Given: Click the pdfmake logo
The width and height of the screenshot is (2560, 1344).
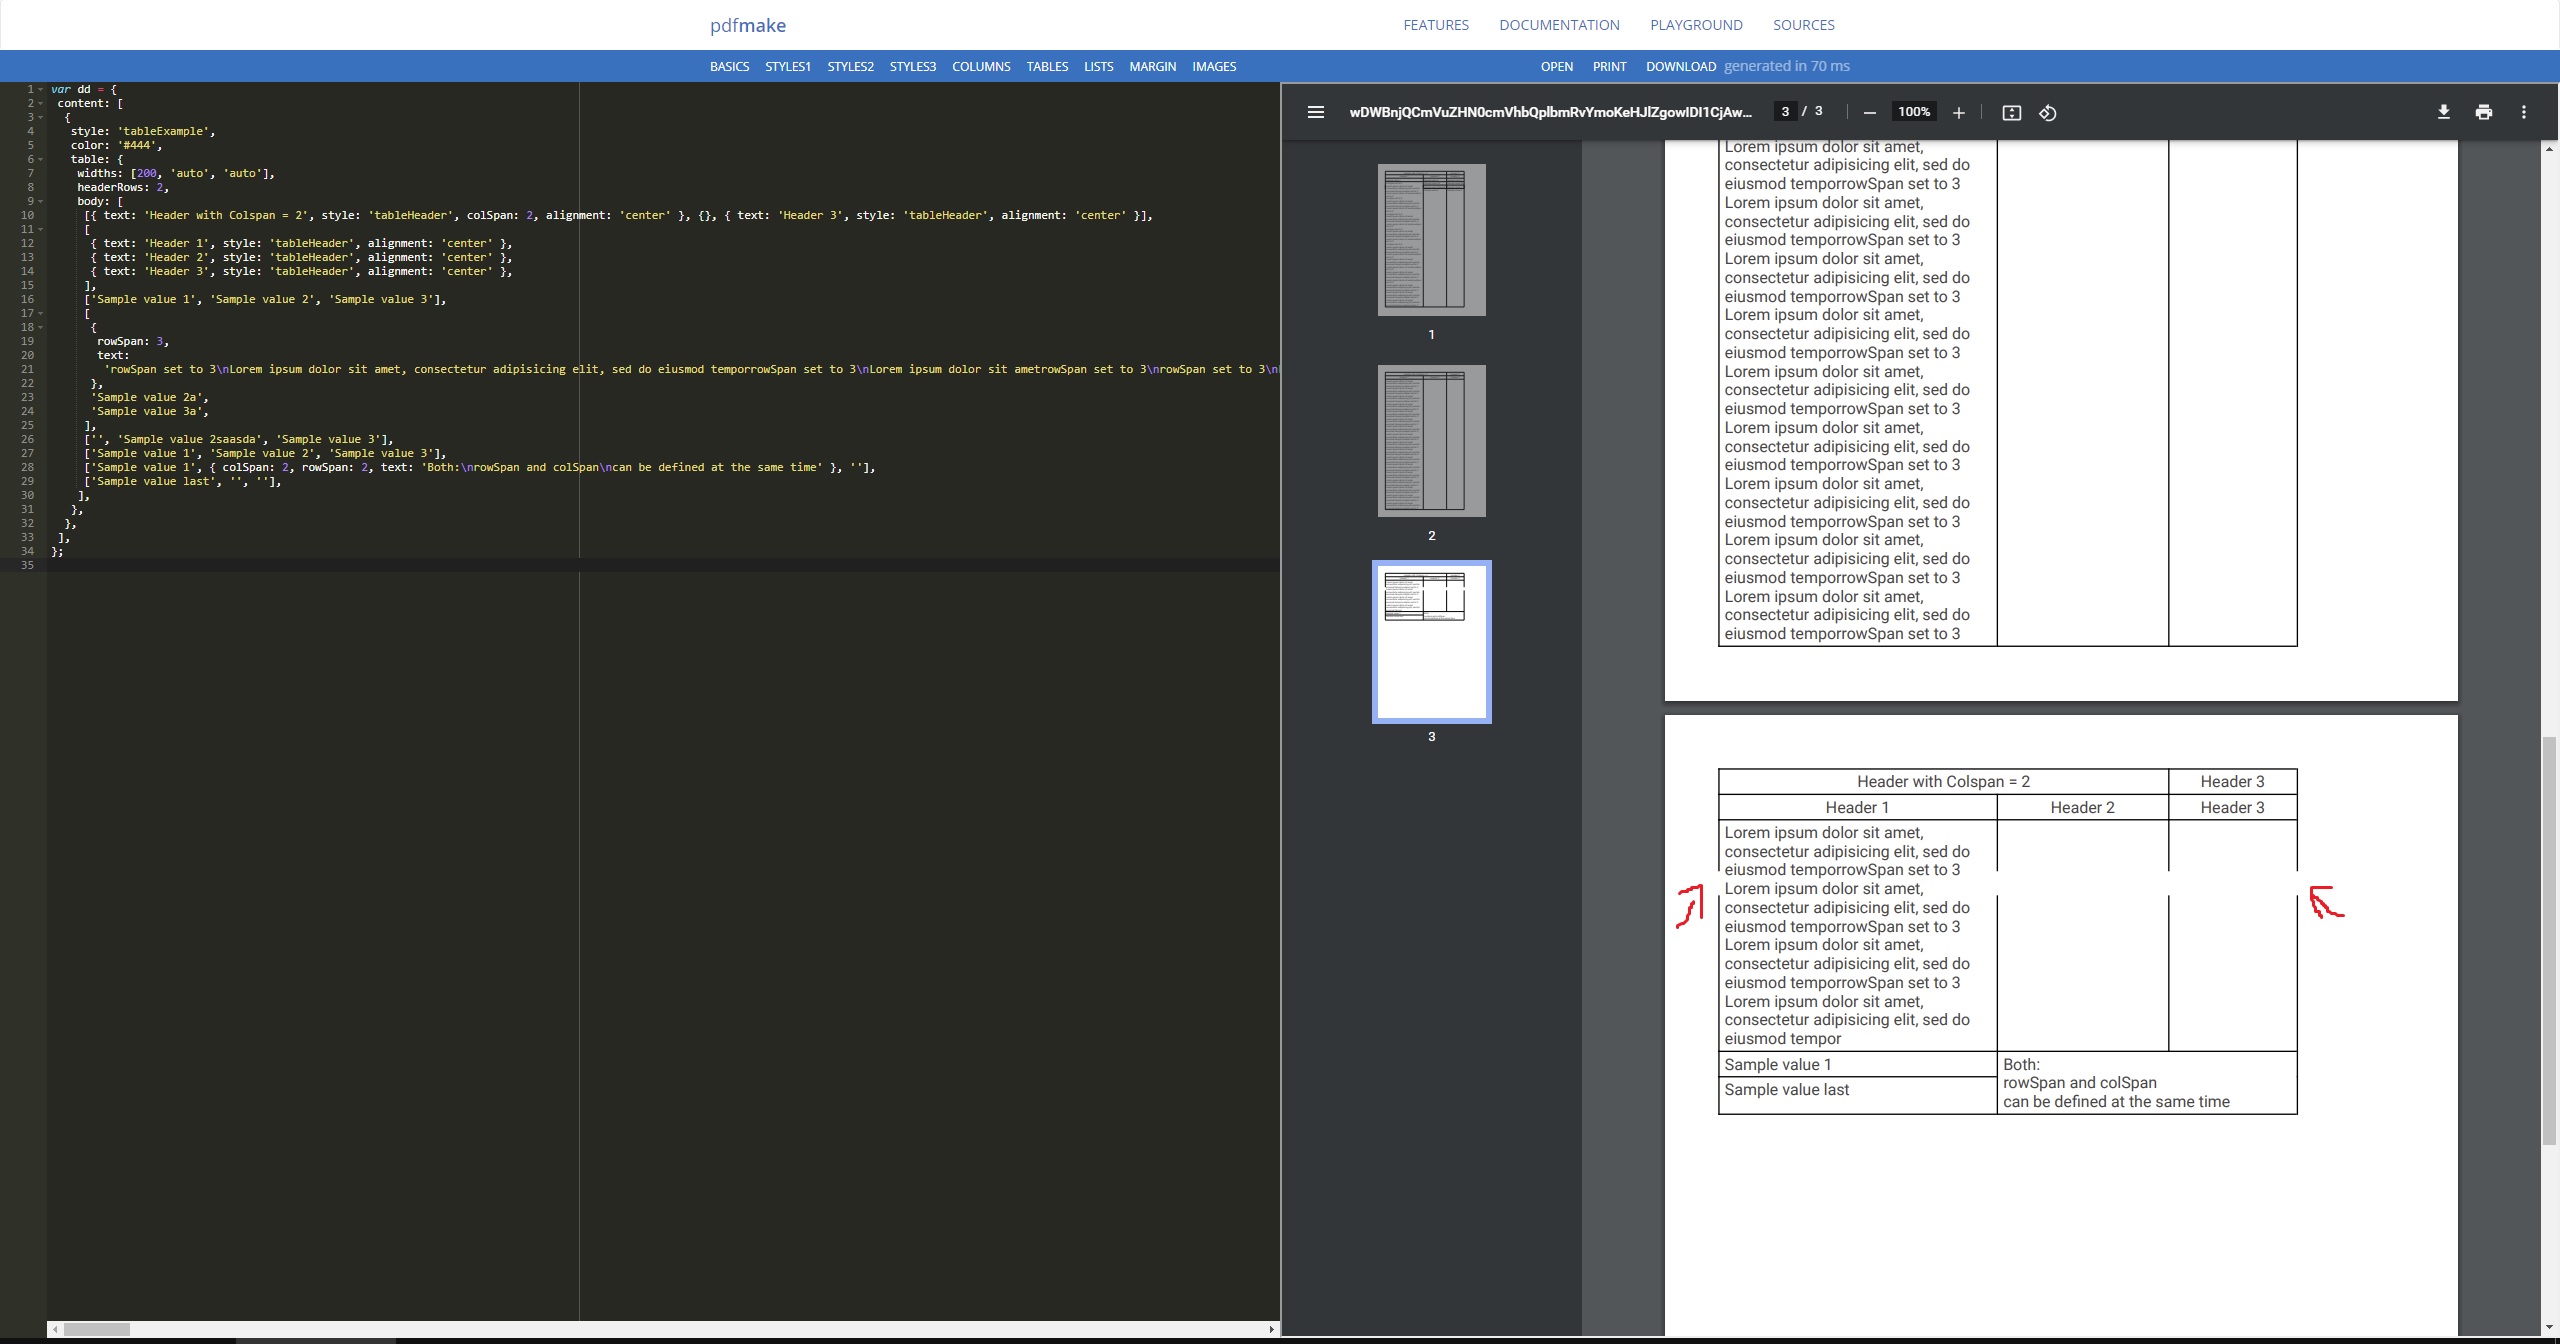Looking at the screenshot, I should click(x=746, y=25).
